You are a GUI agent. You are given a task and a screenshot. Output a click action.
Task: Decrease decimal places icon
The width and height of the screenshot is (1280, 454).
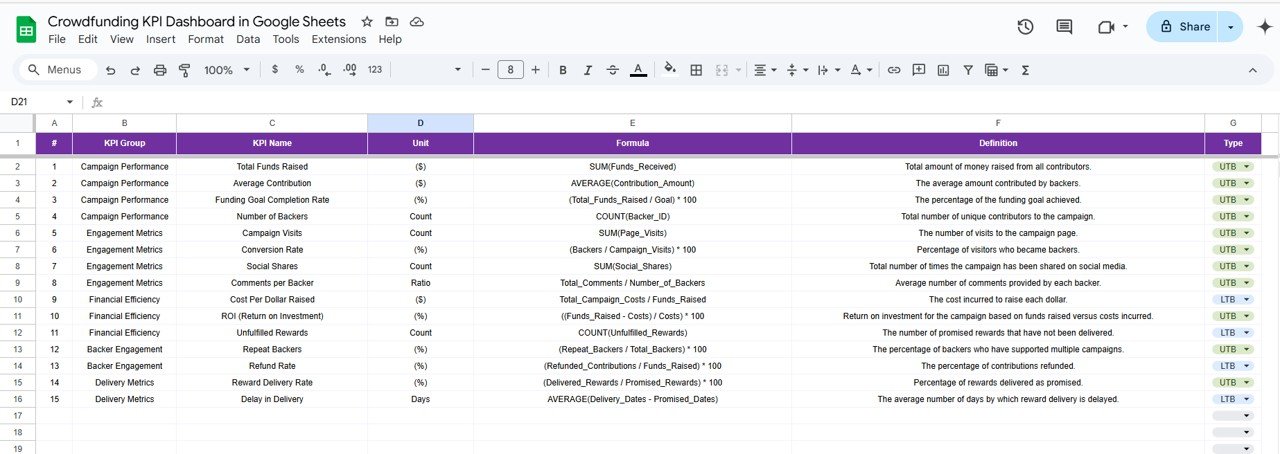(324, 70)
